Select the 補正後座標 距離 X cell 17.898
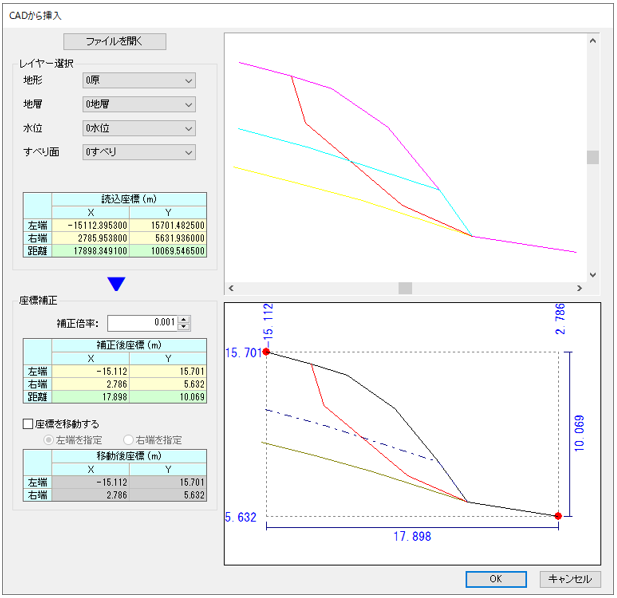The height and width of the screenshot is (598, 617). 91,397
